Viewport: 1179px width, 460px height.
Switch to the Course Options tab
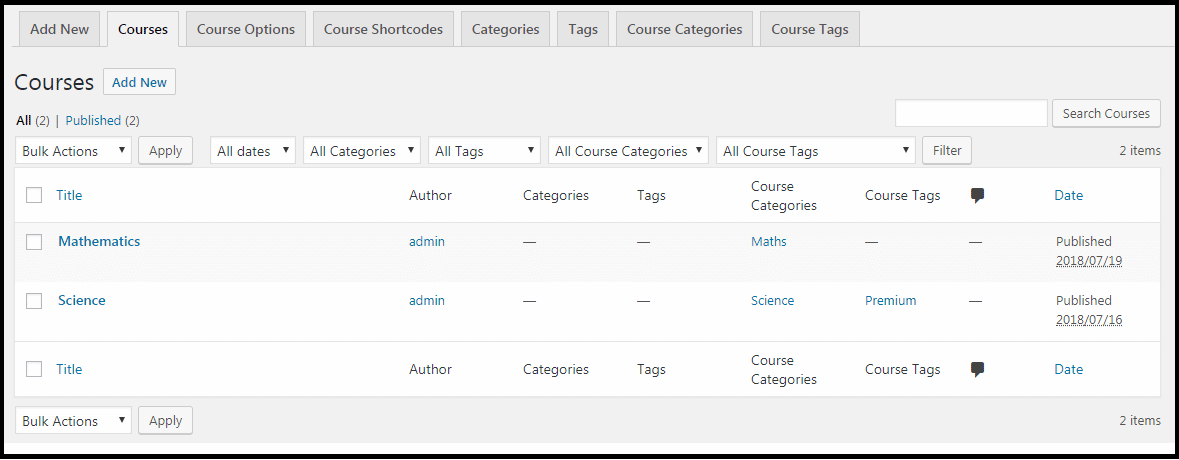pos(246,29)
